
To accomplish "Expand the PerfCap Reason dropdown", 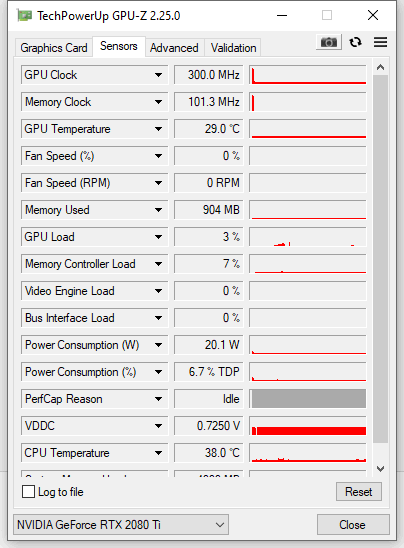I will click(x=158, y=399).
